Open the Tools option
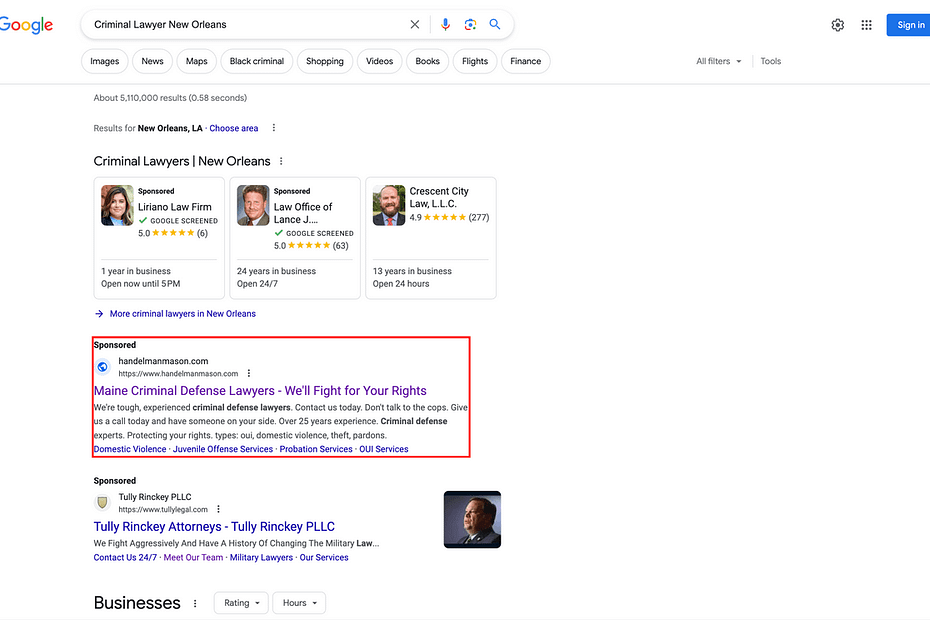Screen dimensions: 930x620 click(x=770, y=61)
